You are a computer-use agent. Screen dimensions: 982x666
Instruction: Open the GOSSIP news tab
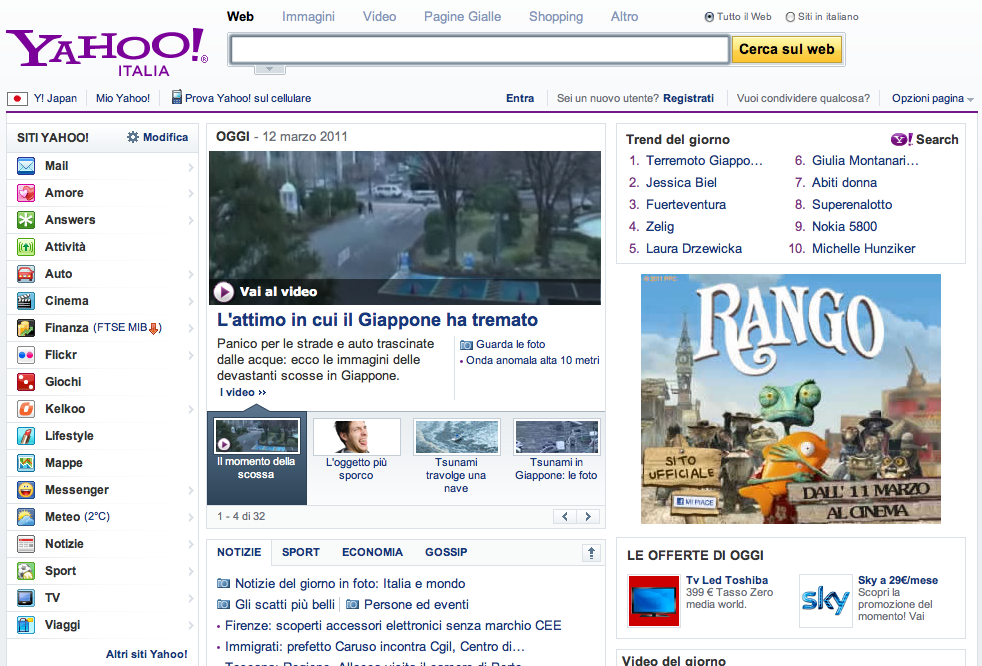tap(446, 553)
